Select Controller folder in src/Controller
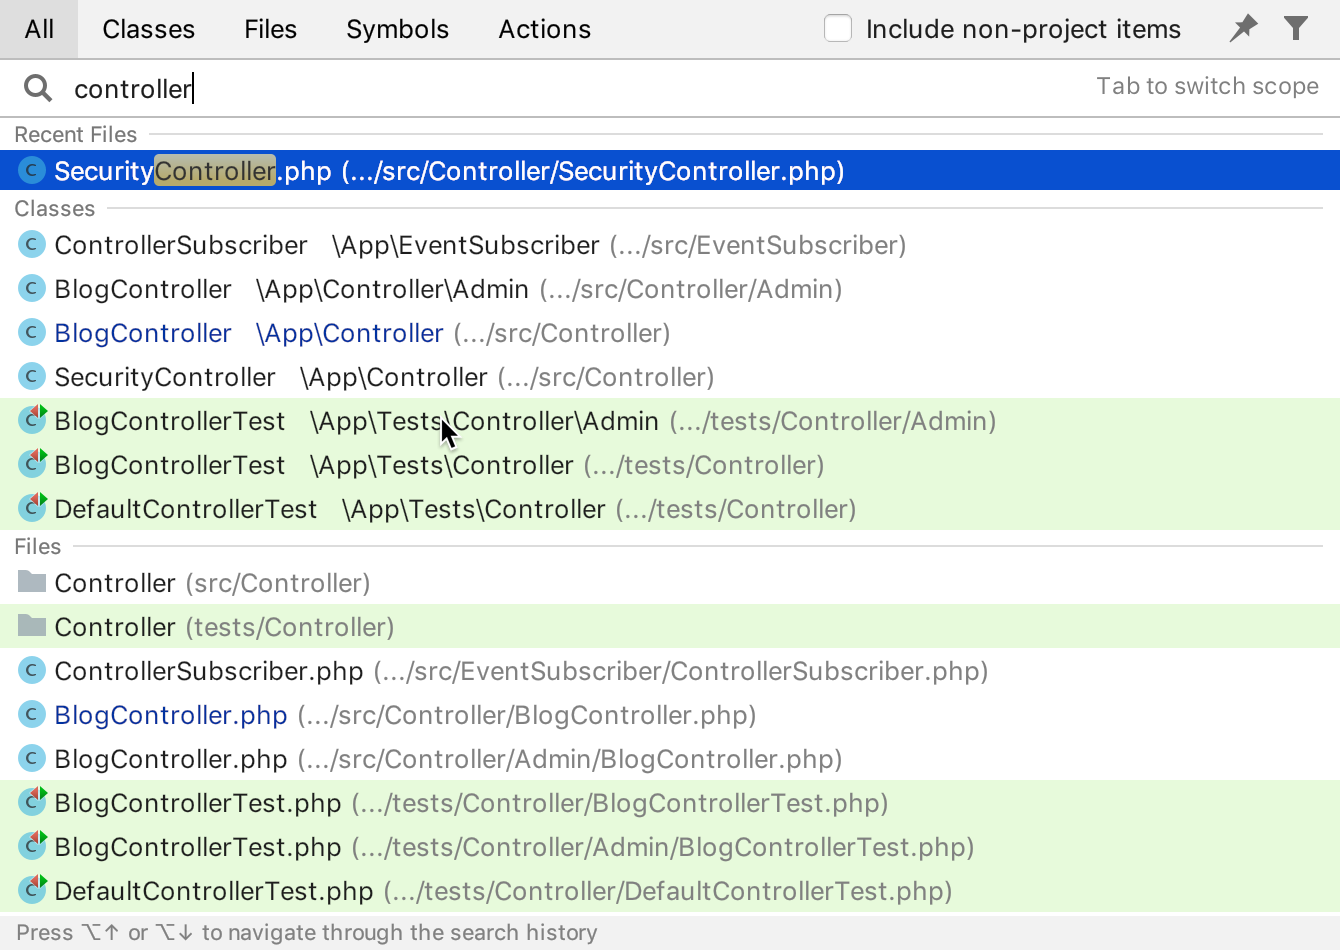Screen dimensions: 1340x950 coord(670,583)
